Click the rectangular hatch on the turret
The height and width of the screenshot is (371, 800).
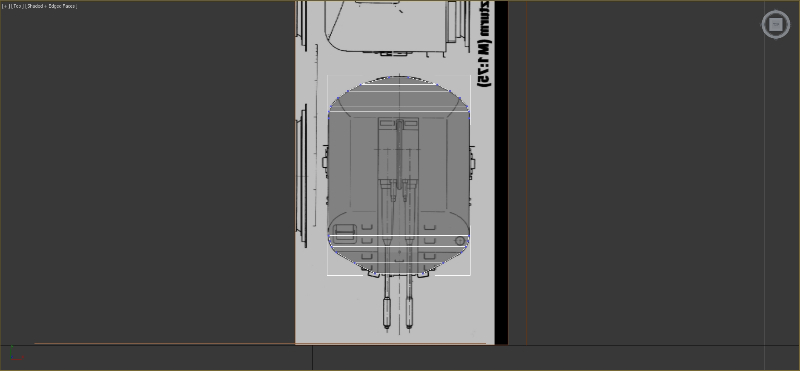tap(345, 232)
